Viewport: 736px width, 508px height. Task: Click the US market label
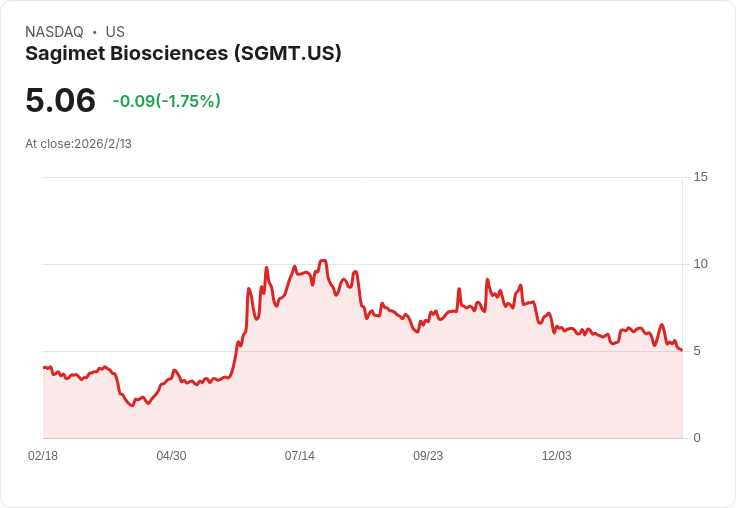(115, 32)
